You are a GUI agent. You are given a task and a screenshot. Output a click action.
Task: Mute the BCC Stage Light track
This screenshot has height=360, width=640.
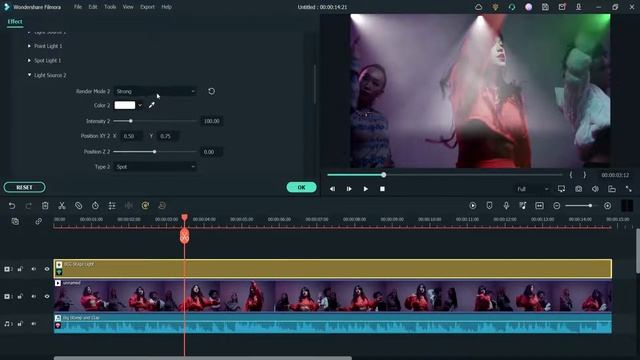pyautogui.click(x=33, y=269)
